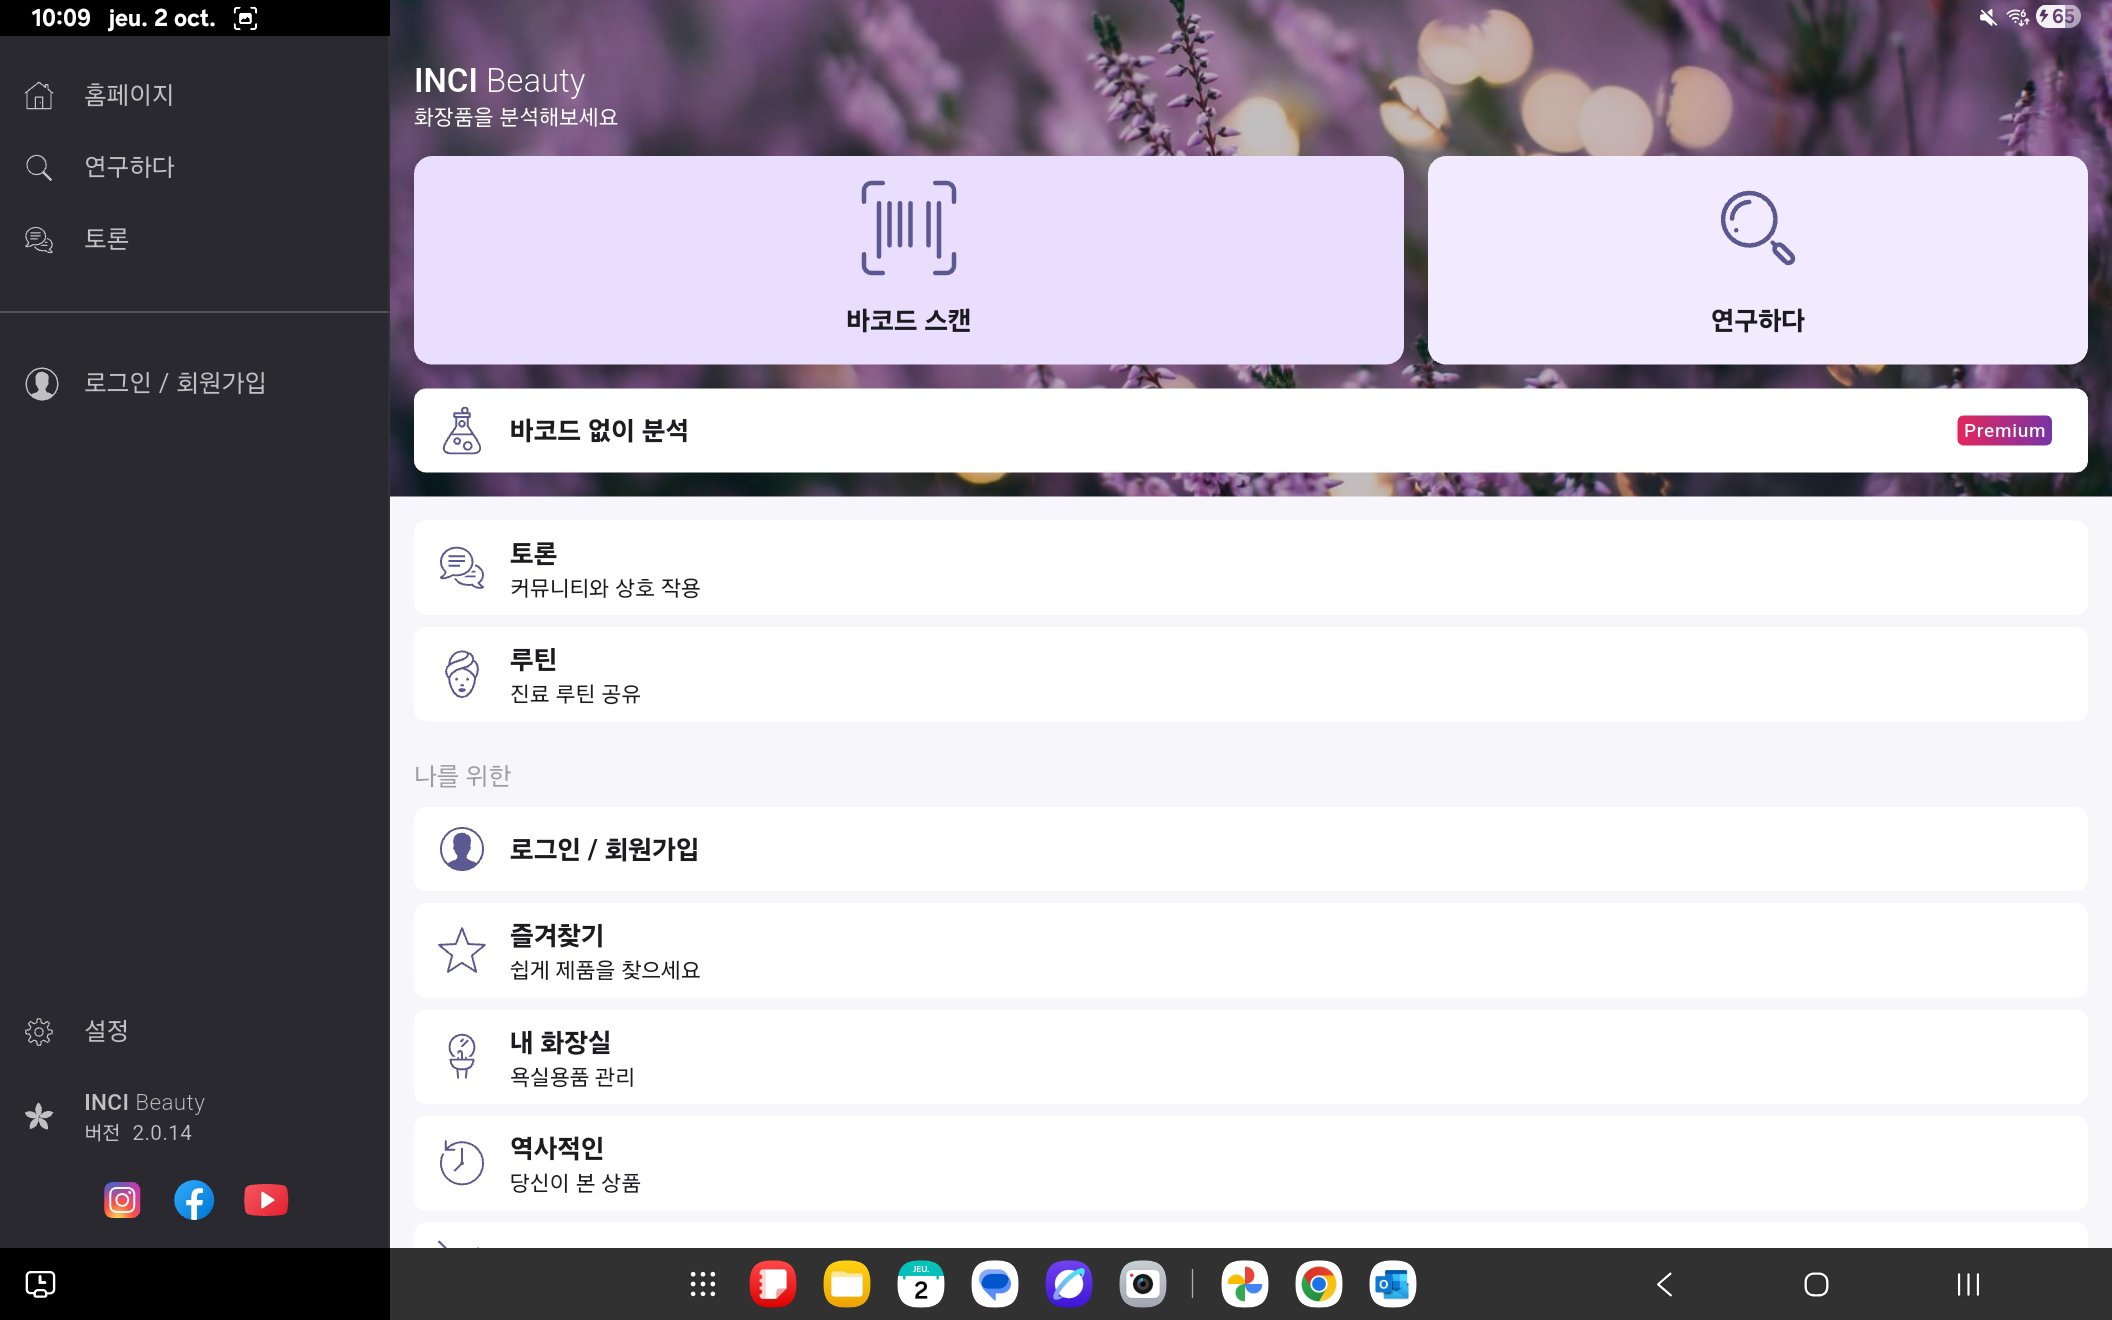Tap the barcode scan icon
The width and height of the screenshot is (2112, 1320).
coord(908,228)
